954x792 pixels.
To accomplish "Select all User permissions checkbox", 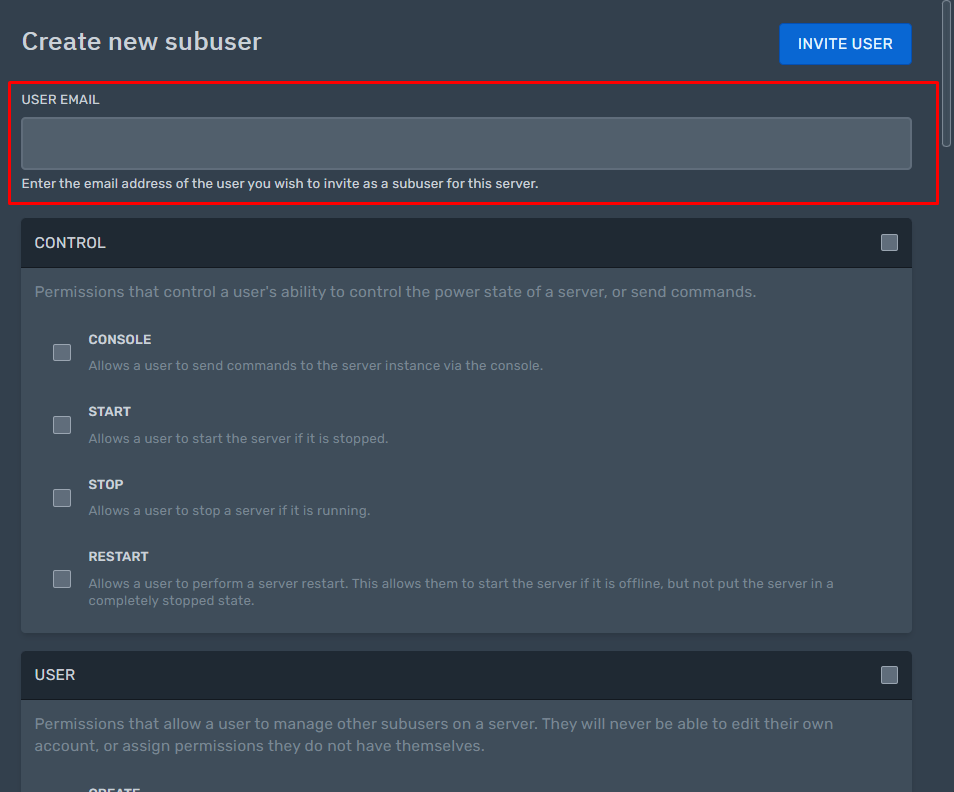I will [889, 675].
